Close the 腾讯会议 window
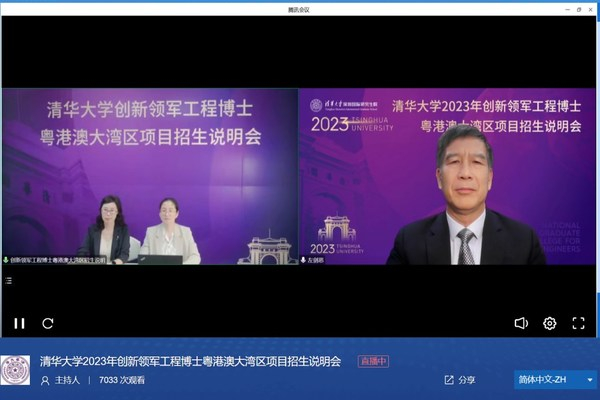 [590, 10]
